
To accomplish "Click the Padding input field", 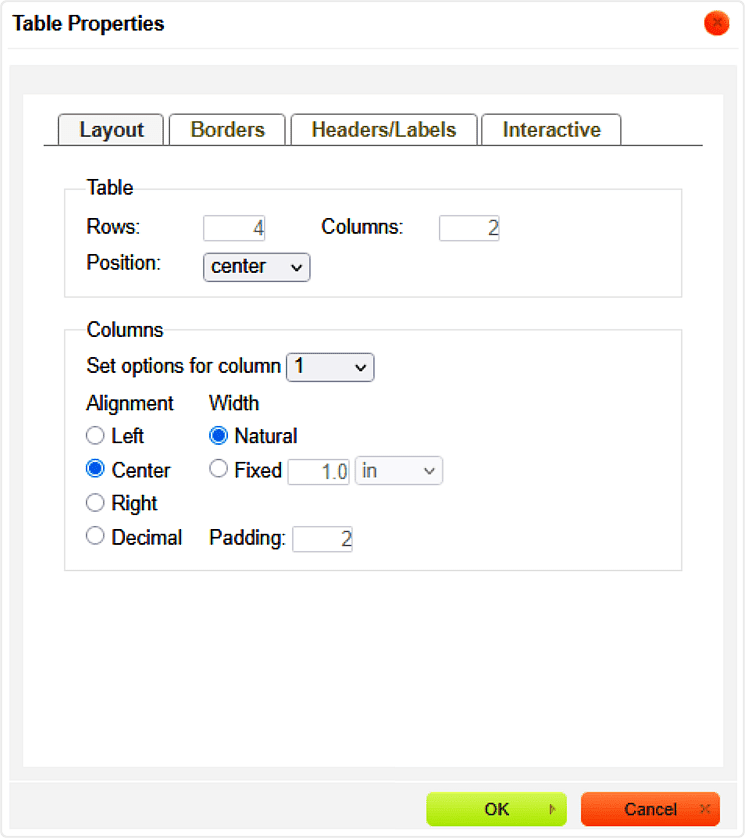I will point(322,539).
